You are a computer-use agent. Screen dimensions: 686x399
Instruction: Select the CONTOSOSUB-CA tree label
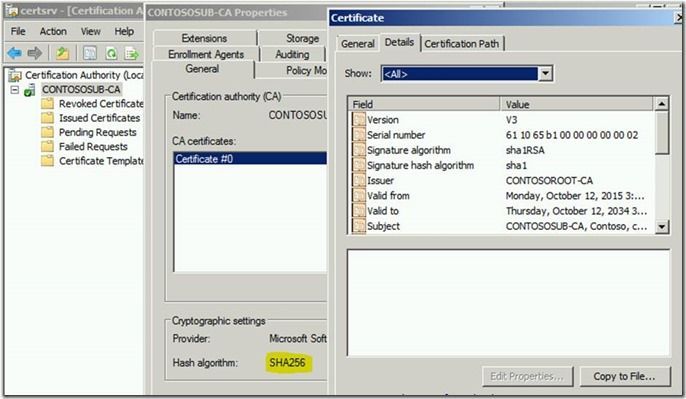click(81, 90)
